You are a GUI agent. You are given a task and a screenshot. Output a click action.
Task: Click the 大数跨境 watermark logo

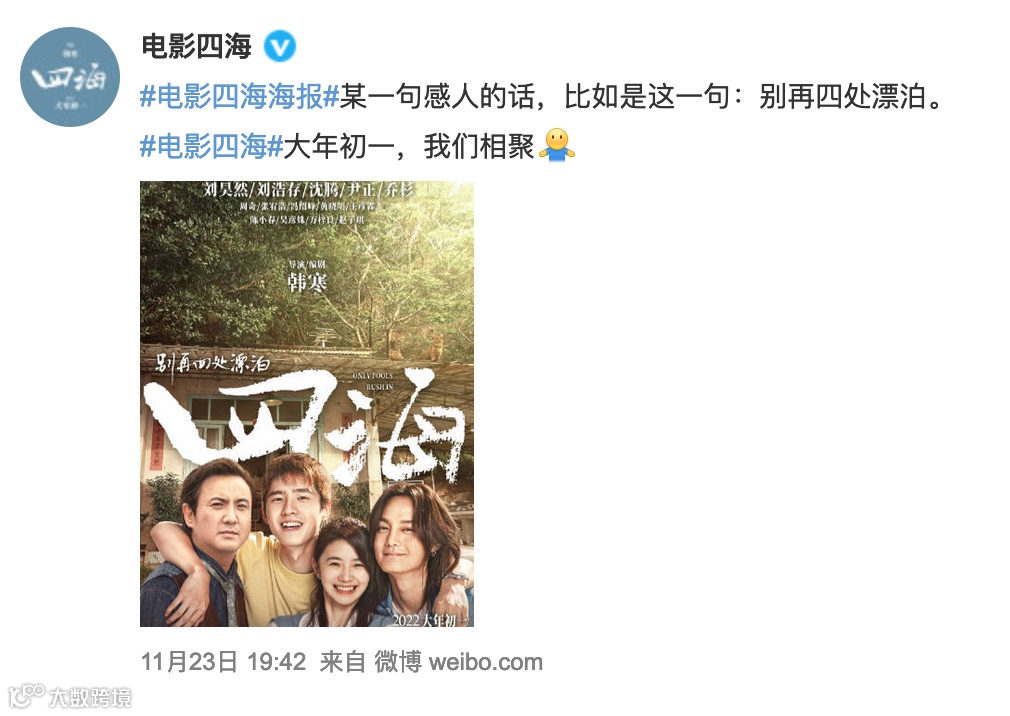[x=70, y=697]
